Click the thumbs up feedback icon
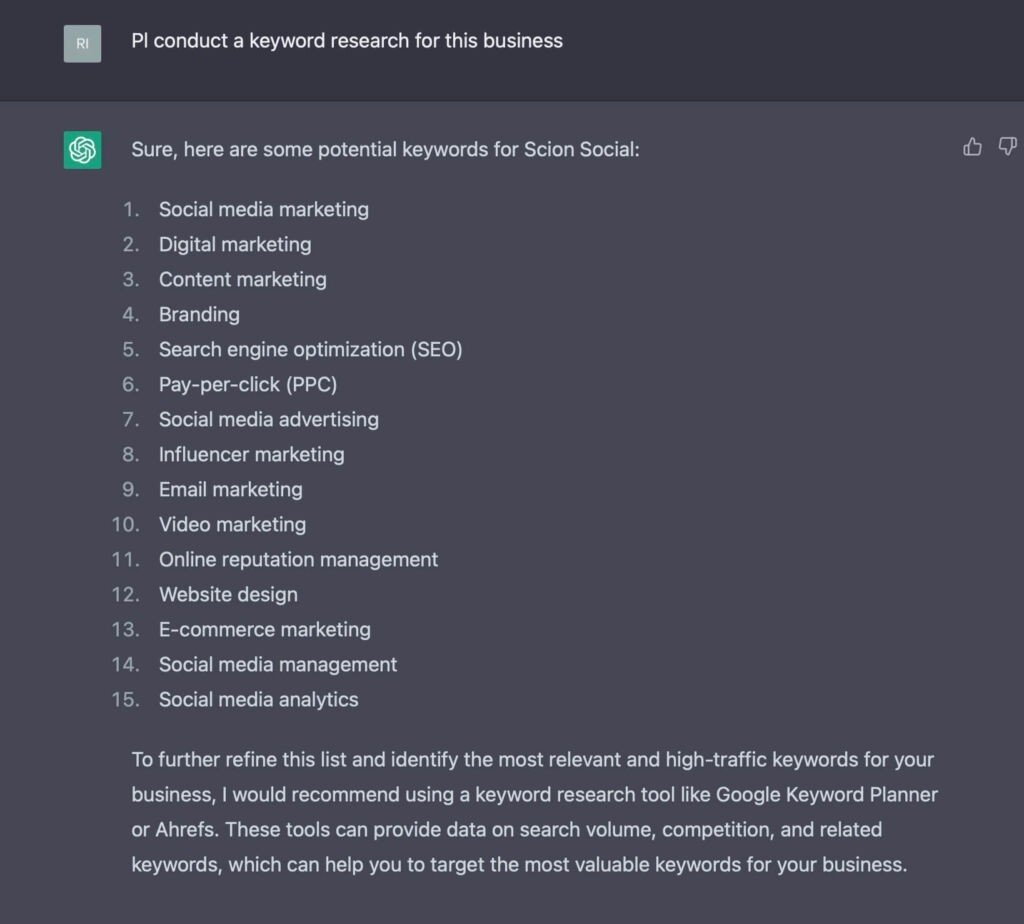Viewport: 1024px width, 924px height. (972, 147)
